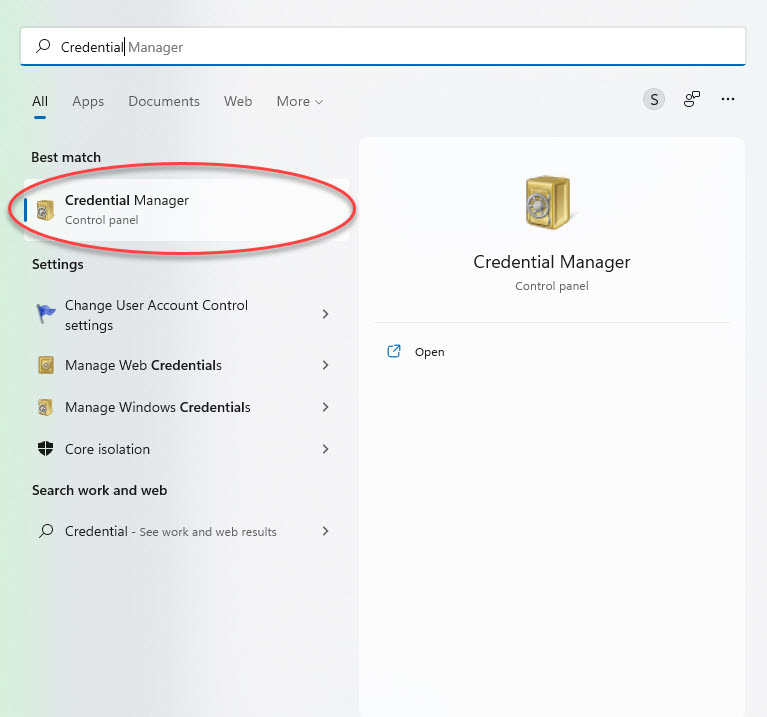
Task: Click the Credential Manager title in preview pane
Action: coord(551,262)
